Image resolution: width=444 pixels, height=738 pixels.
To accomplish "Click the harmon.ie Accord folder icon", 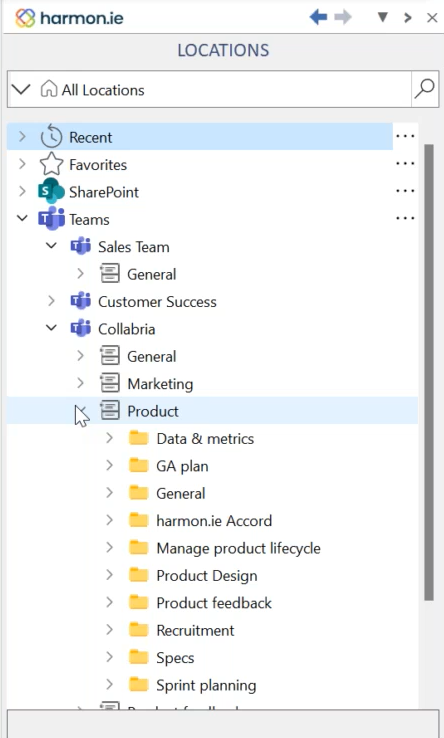I will click(x=138, y=520).
